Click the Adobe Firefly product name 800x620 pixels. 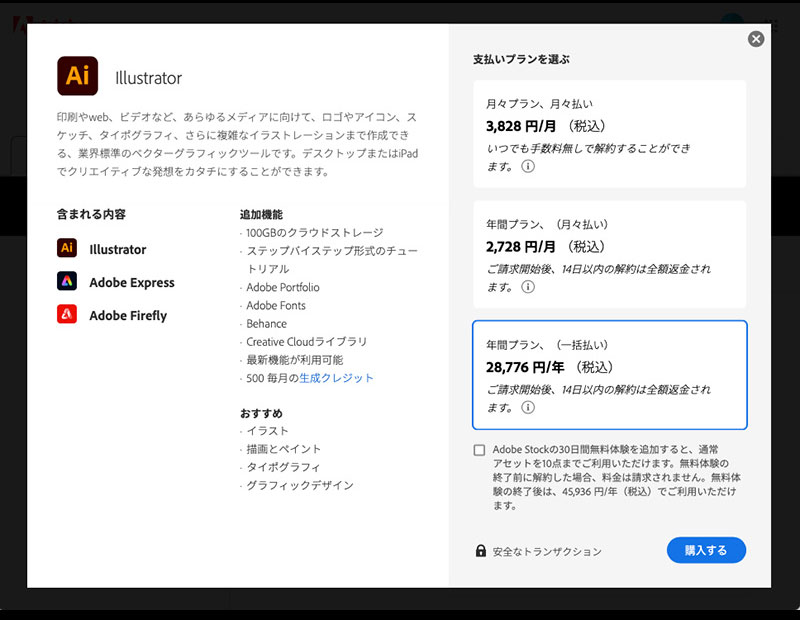click(x=128, y=316)
